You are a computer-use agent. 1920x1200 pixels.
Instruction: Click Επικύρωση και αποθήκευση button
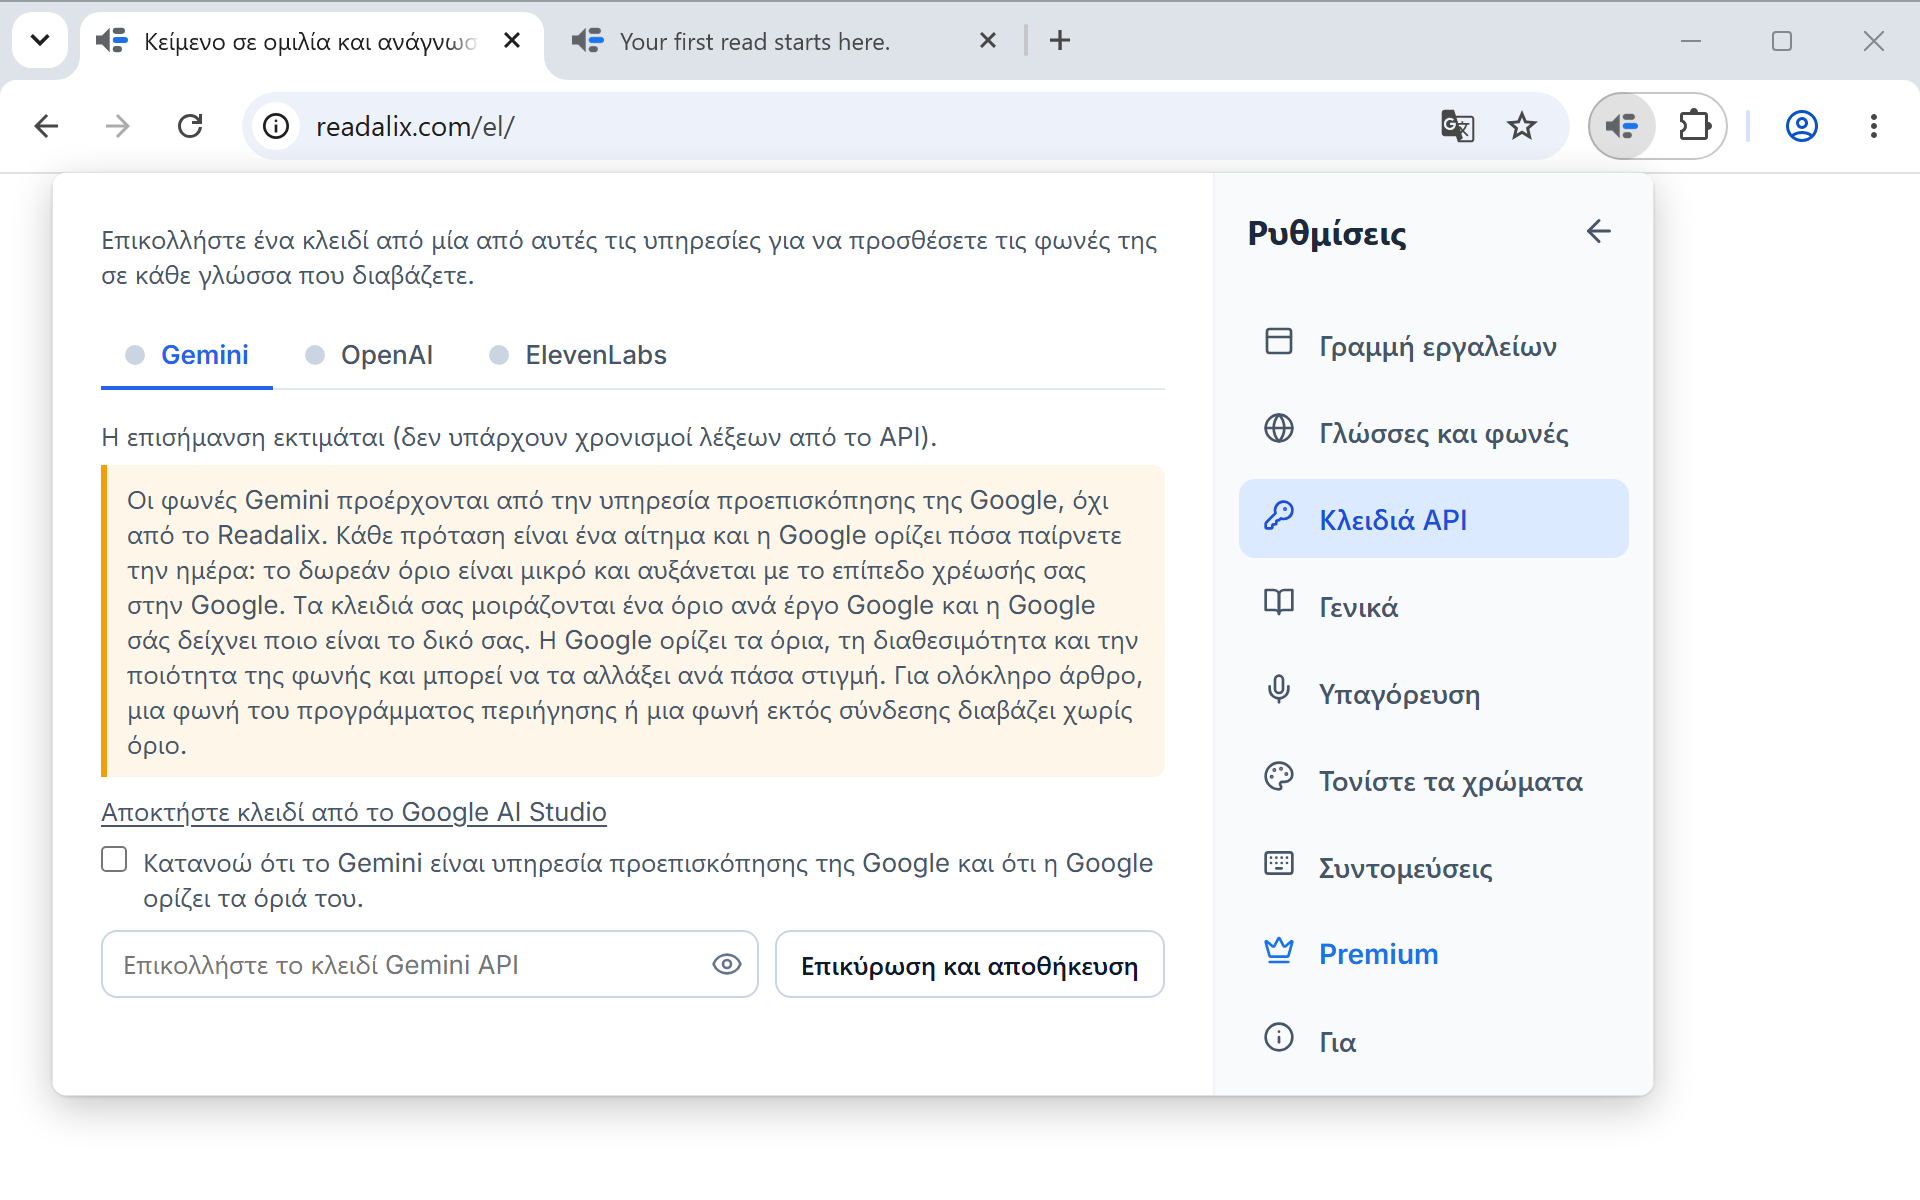(969, 964)
